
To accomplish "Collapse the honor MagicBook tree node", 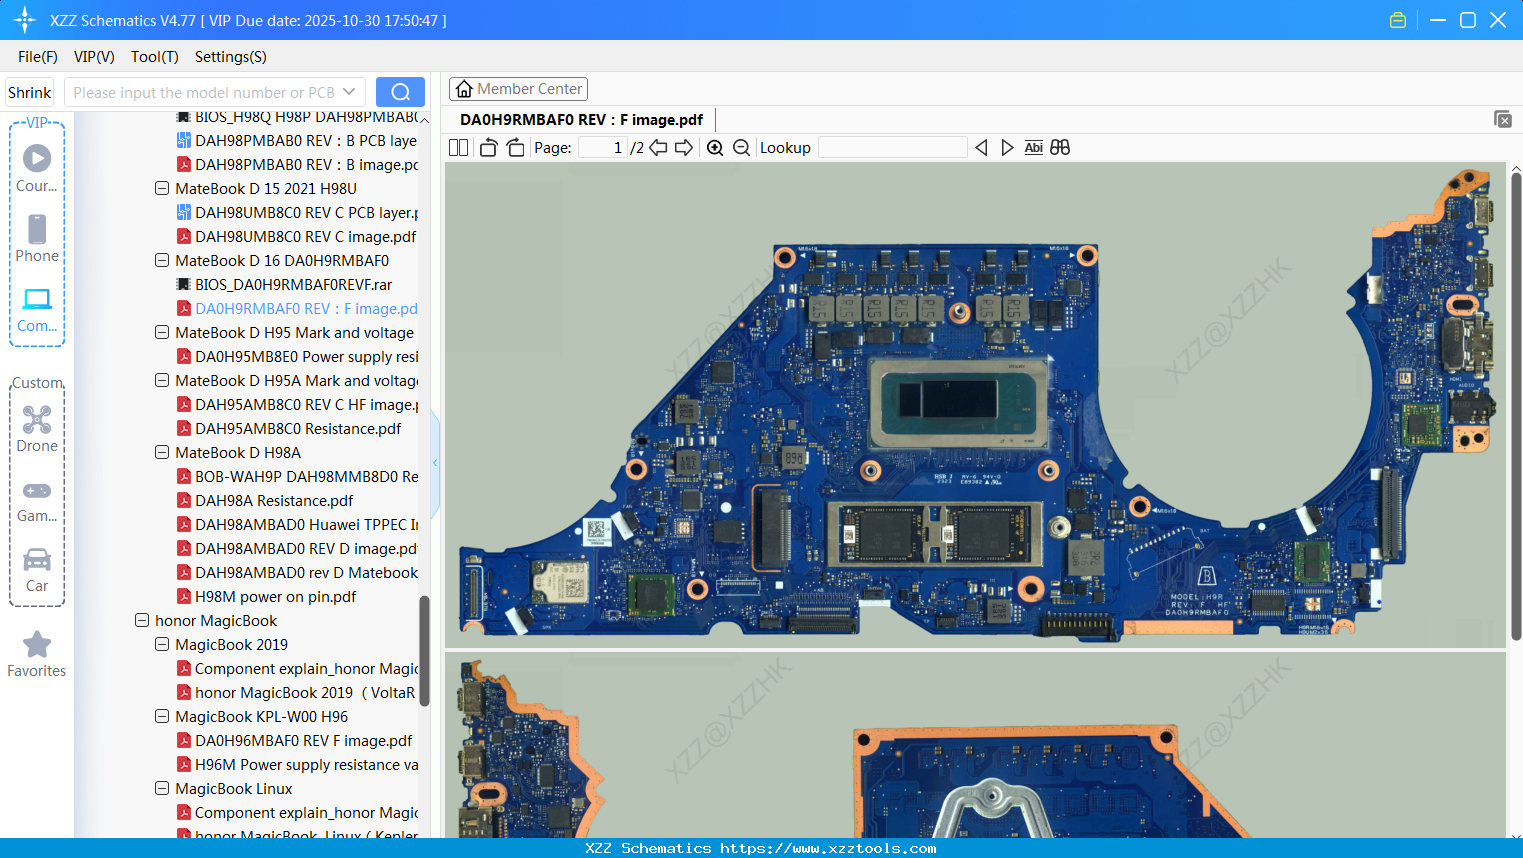I will click(x=142, y=620).
